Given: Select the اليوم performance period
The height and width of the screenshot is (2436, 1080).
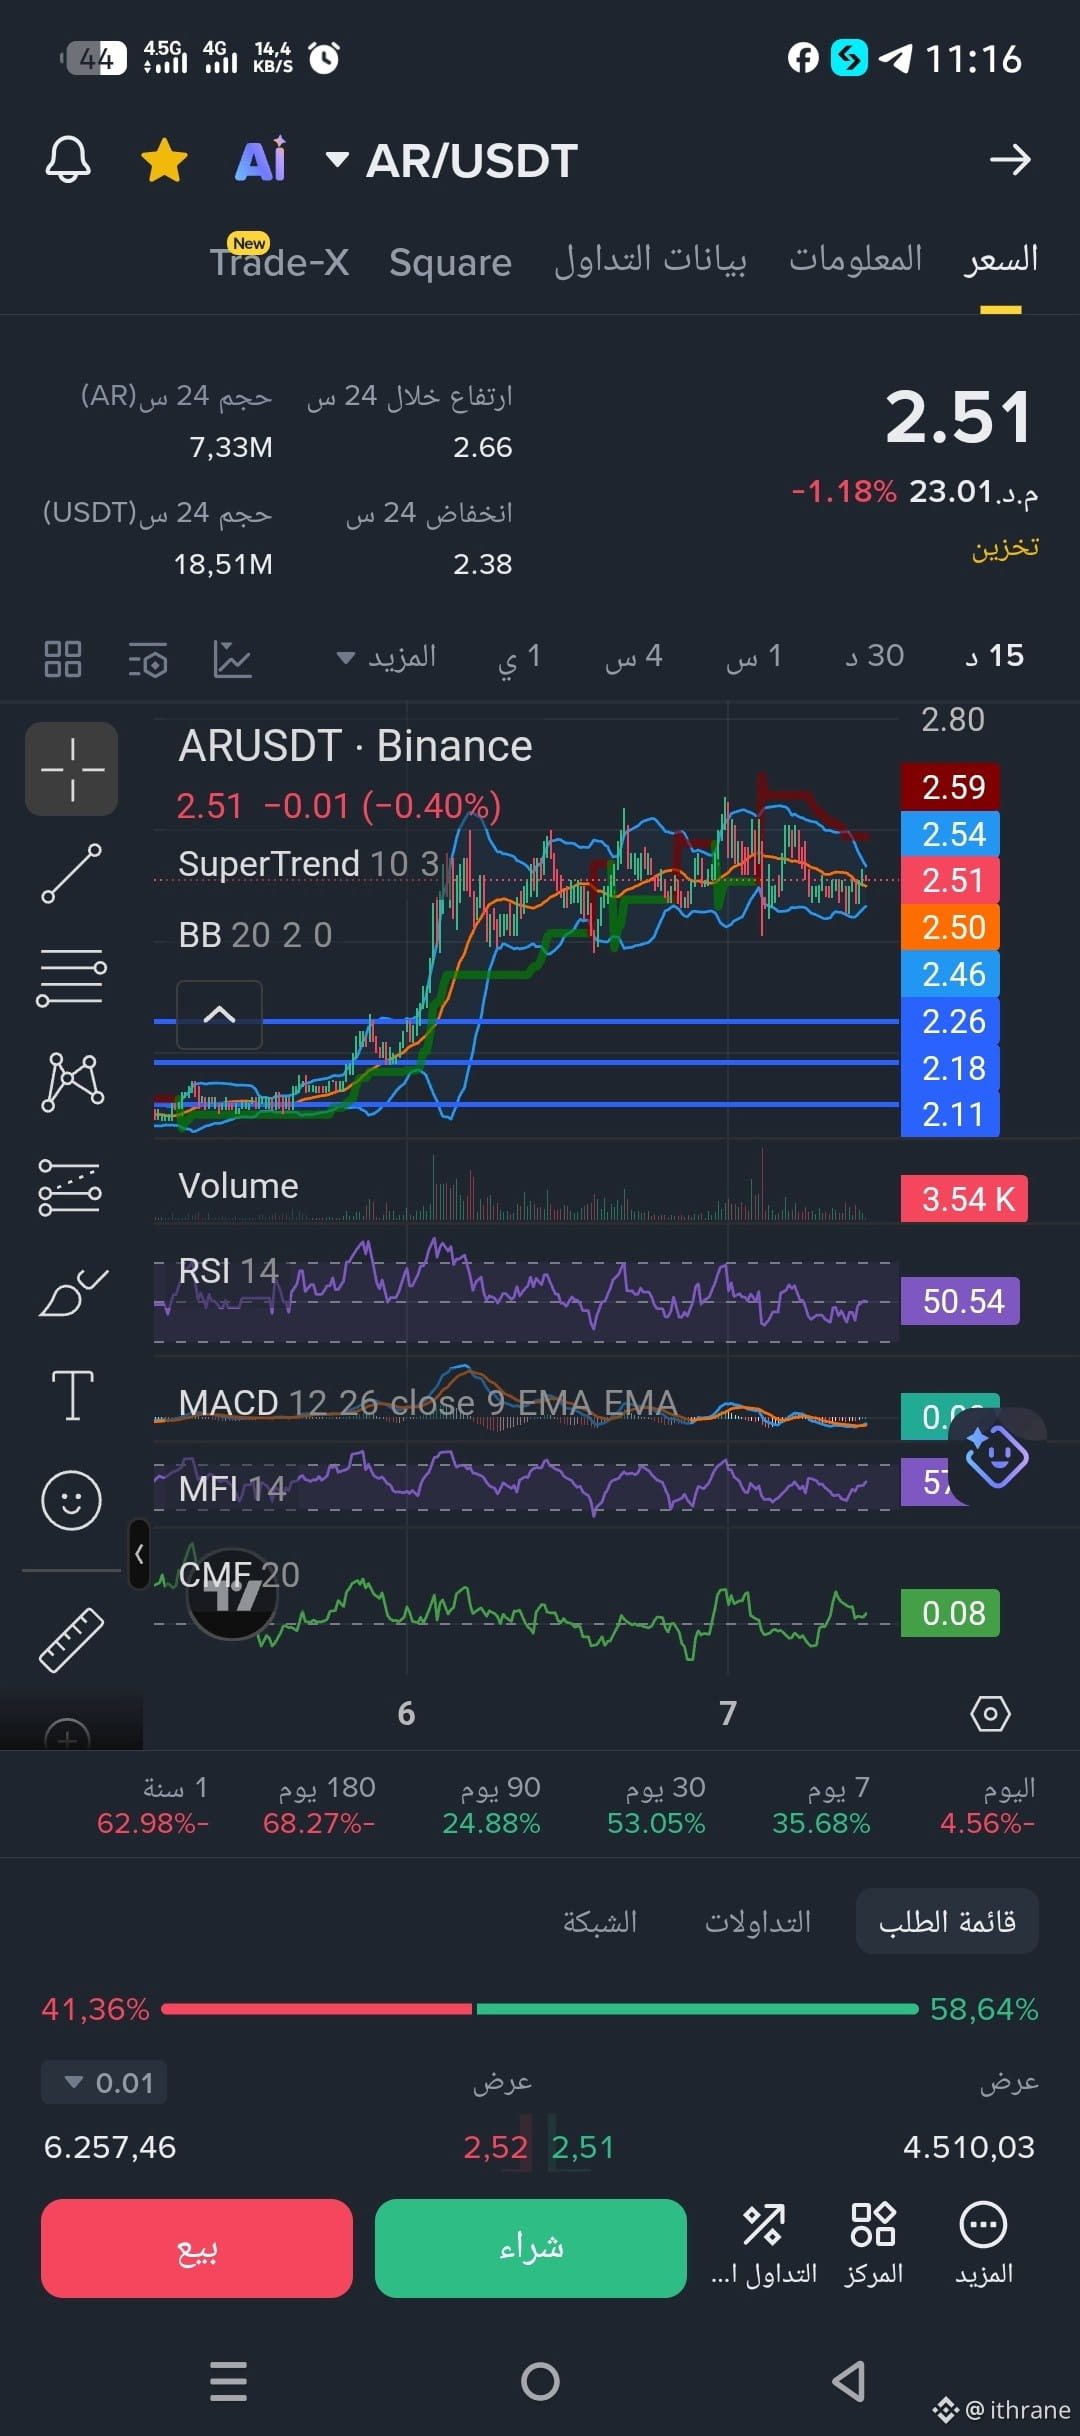Looking at the screenshot, I should (988, 1805).
